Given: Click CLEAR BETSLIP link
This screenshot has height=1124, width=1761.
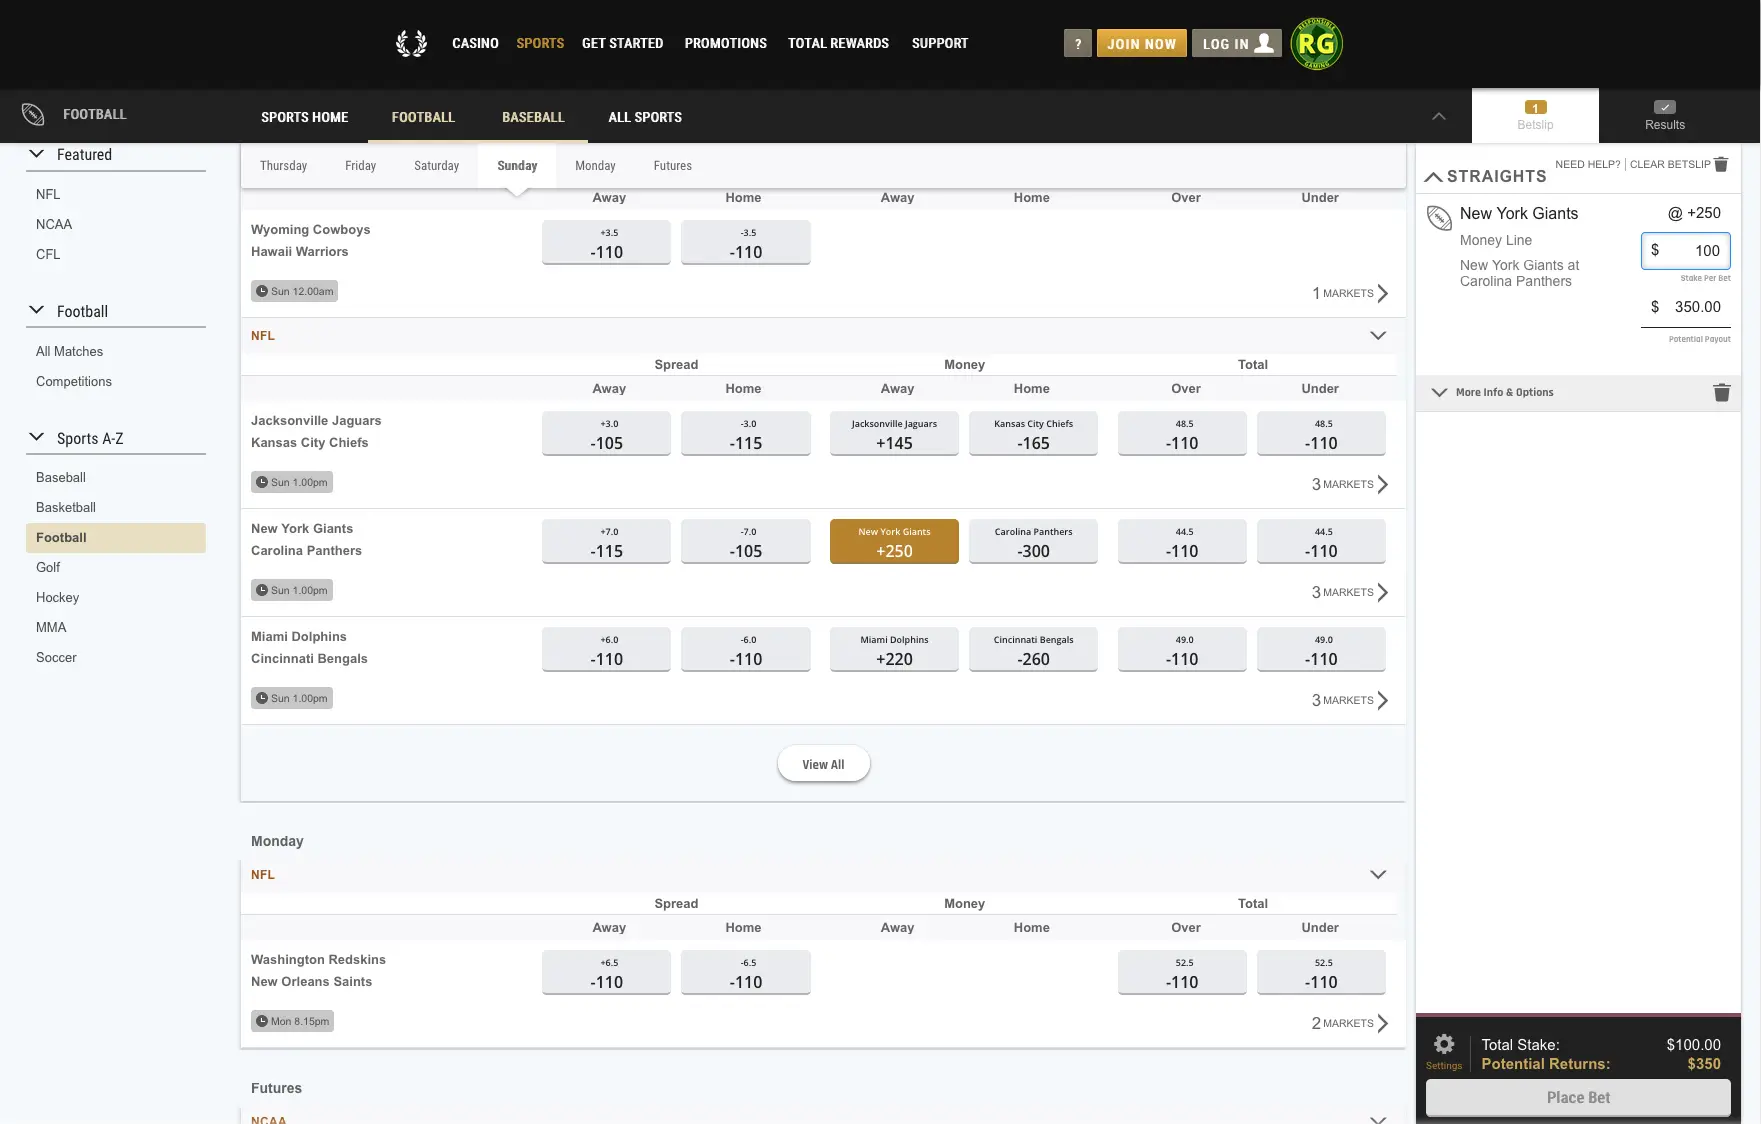Looking at the screenshot, I should (1670, 164).
